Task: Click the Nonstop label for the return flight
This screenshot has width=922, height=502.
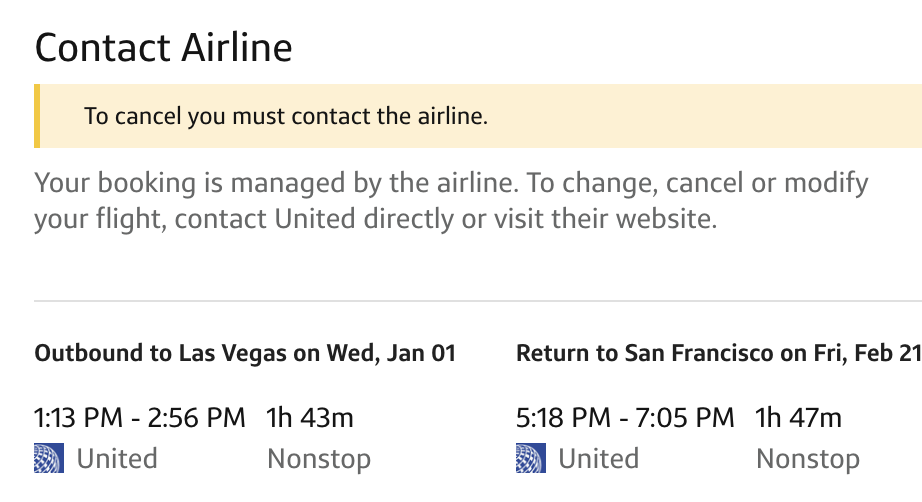Action: [807, 459]
